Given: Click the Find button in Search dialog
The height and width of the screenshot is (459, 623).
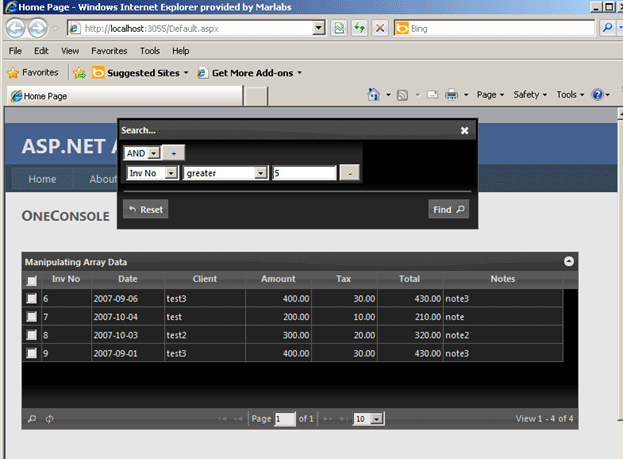Looking at the screenshot, I should pos(449,209).
